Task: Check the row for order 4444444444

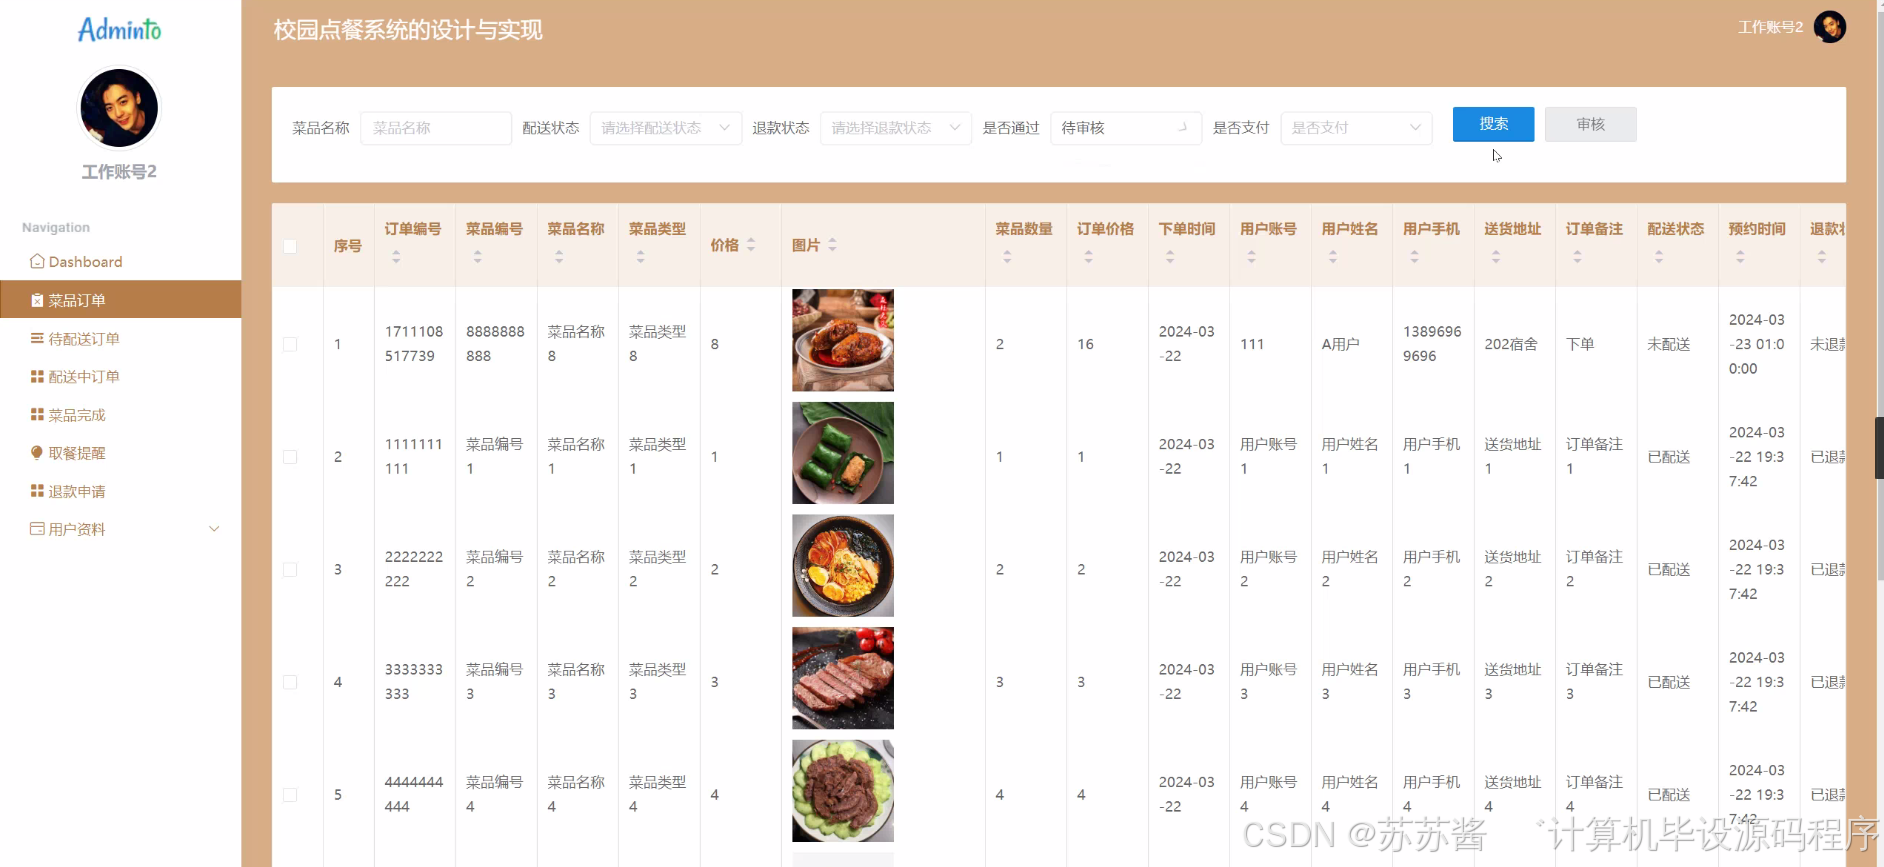Action: click(290, 795)
